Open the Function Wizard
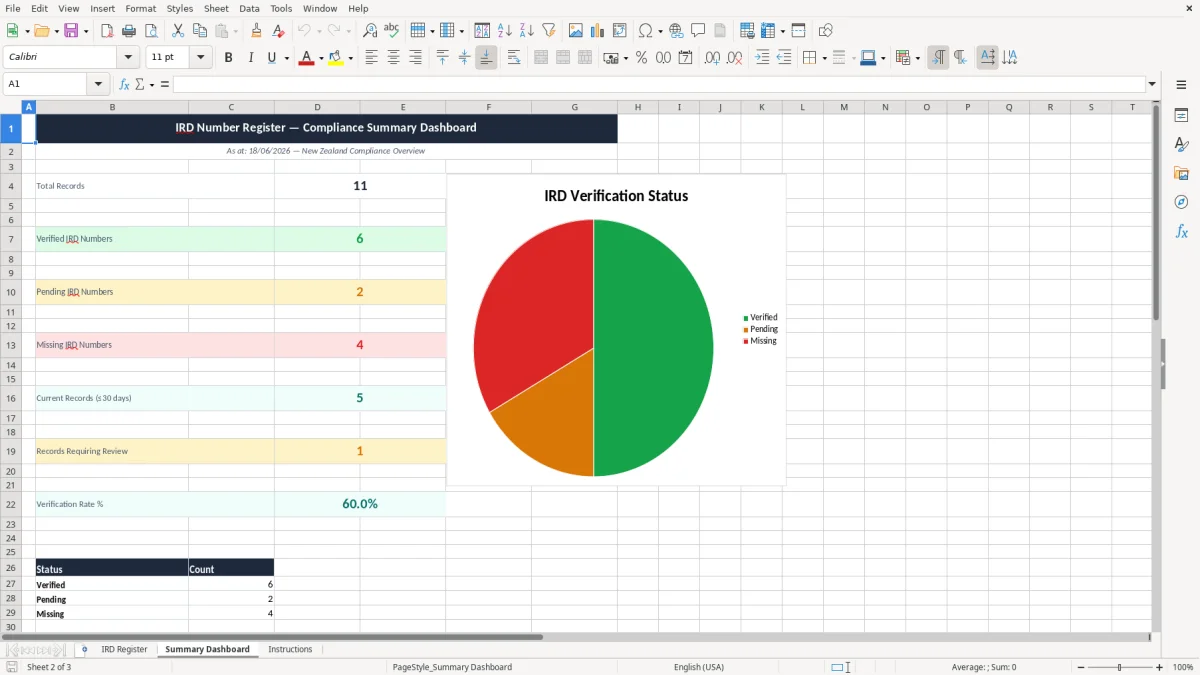The height and width of the screenshot is (675, 1200). click(x=125, y=85)
